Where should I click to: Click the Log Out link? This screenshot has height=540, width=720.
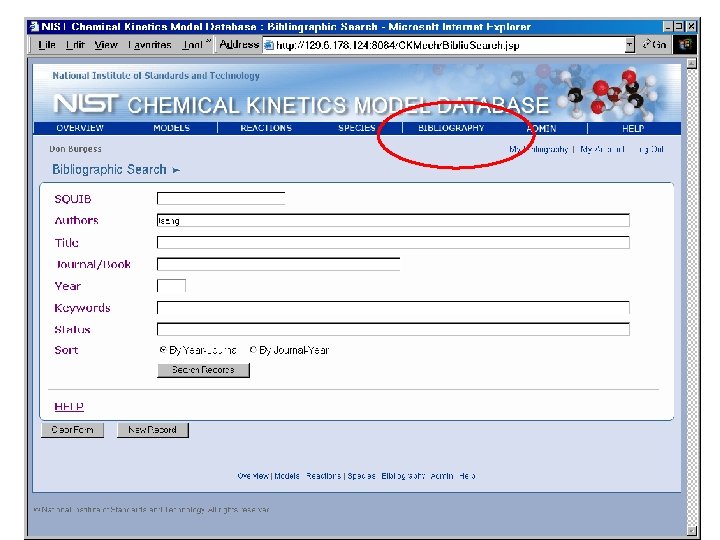(649, 149)
